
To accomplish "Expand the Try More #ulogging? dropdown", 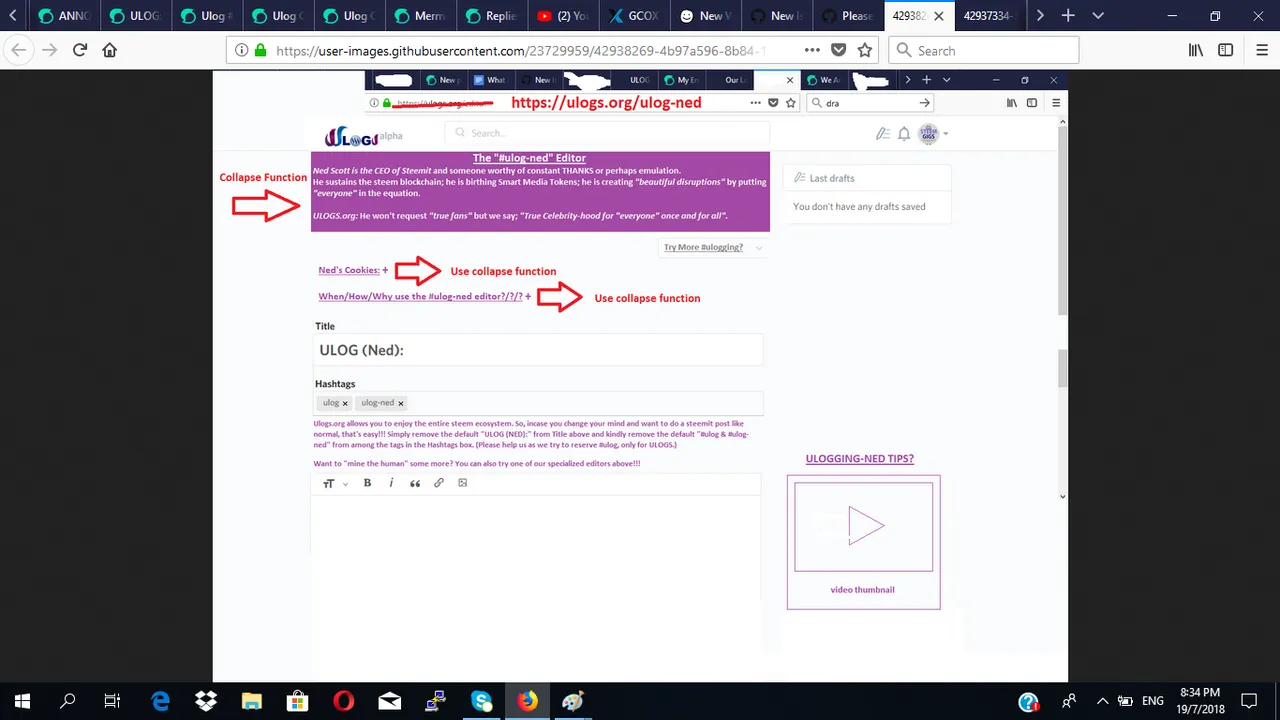I will 713,247.
